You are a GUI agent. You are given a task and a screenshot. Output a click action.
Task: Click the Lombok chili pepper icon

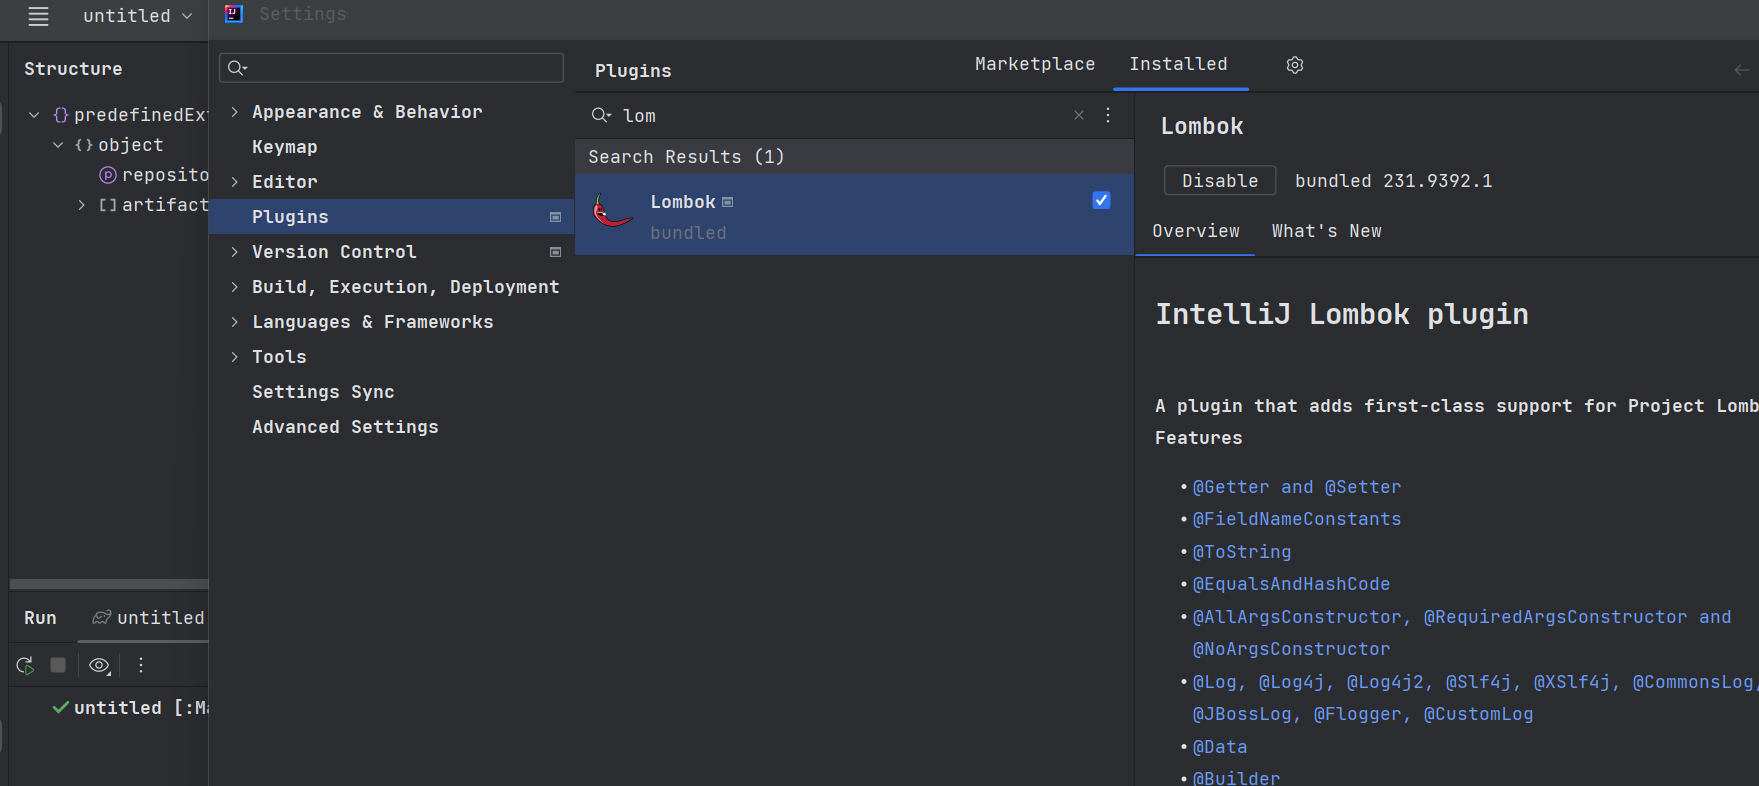(x=612, y=212)
